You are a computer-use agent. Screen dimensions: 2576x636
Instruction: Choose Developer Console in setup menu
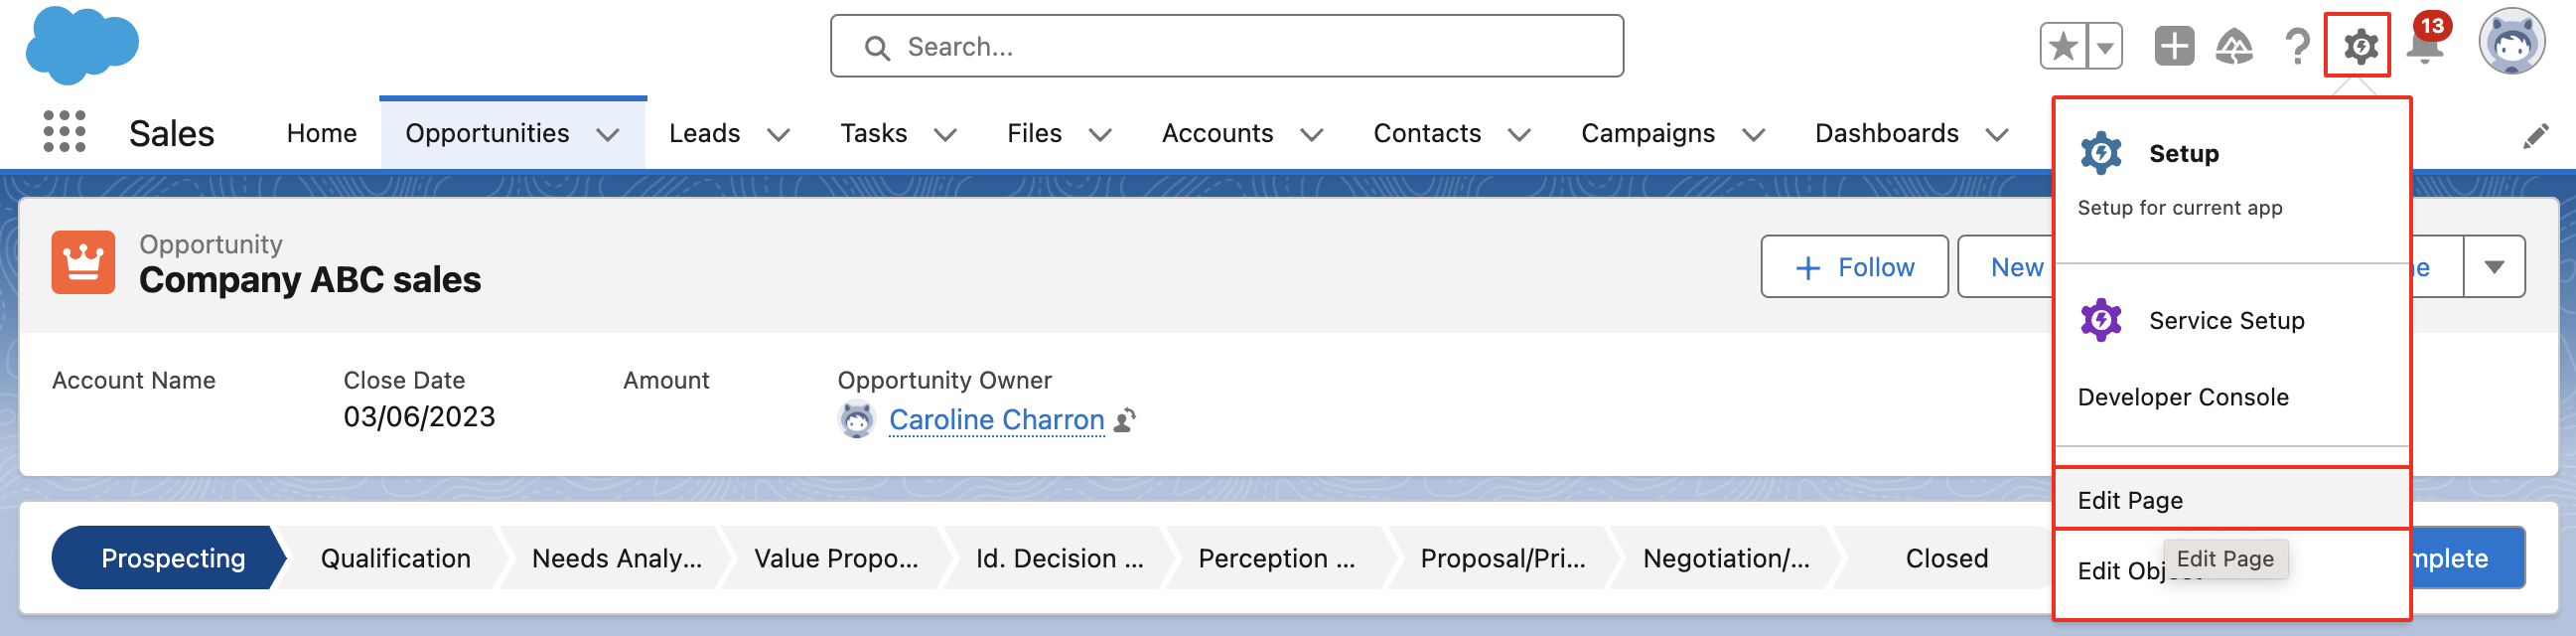coord(2183,397)
